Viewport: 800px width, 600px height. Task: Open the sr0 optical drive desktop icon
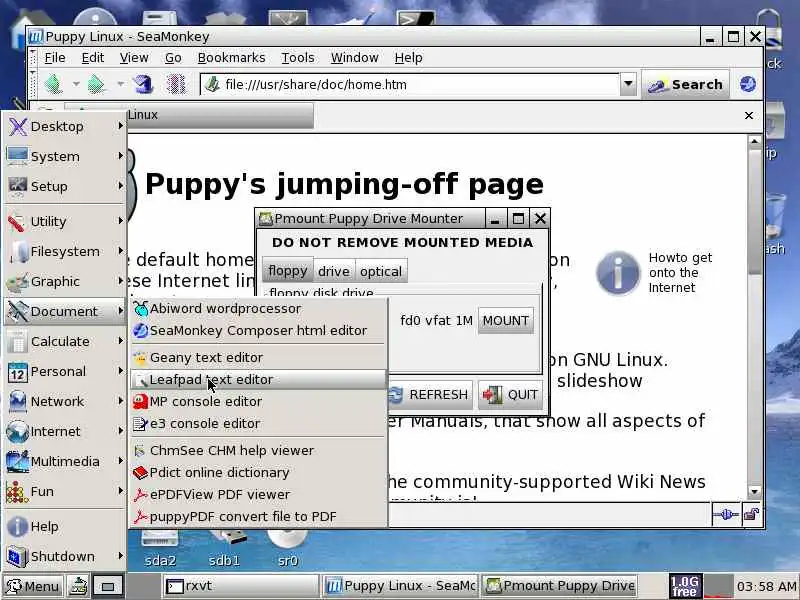(287, 548)
